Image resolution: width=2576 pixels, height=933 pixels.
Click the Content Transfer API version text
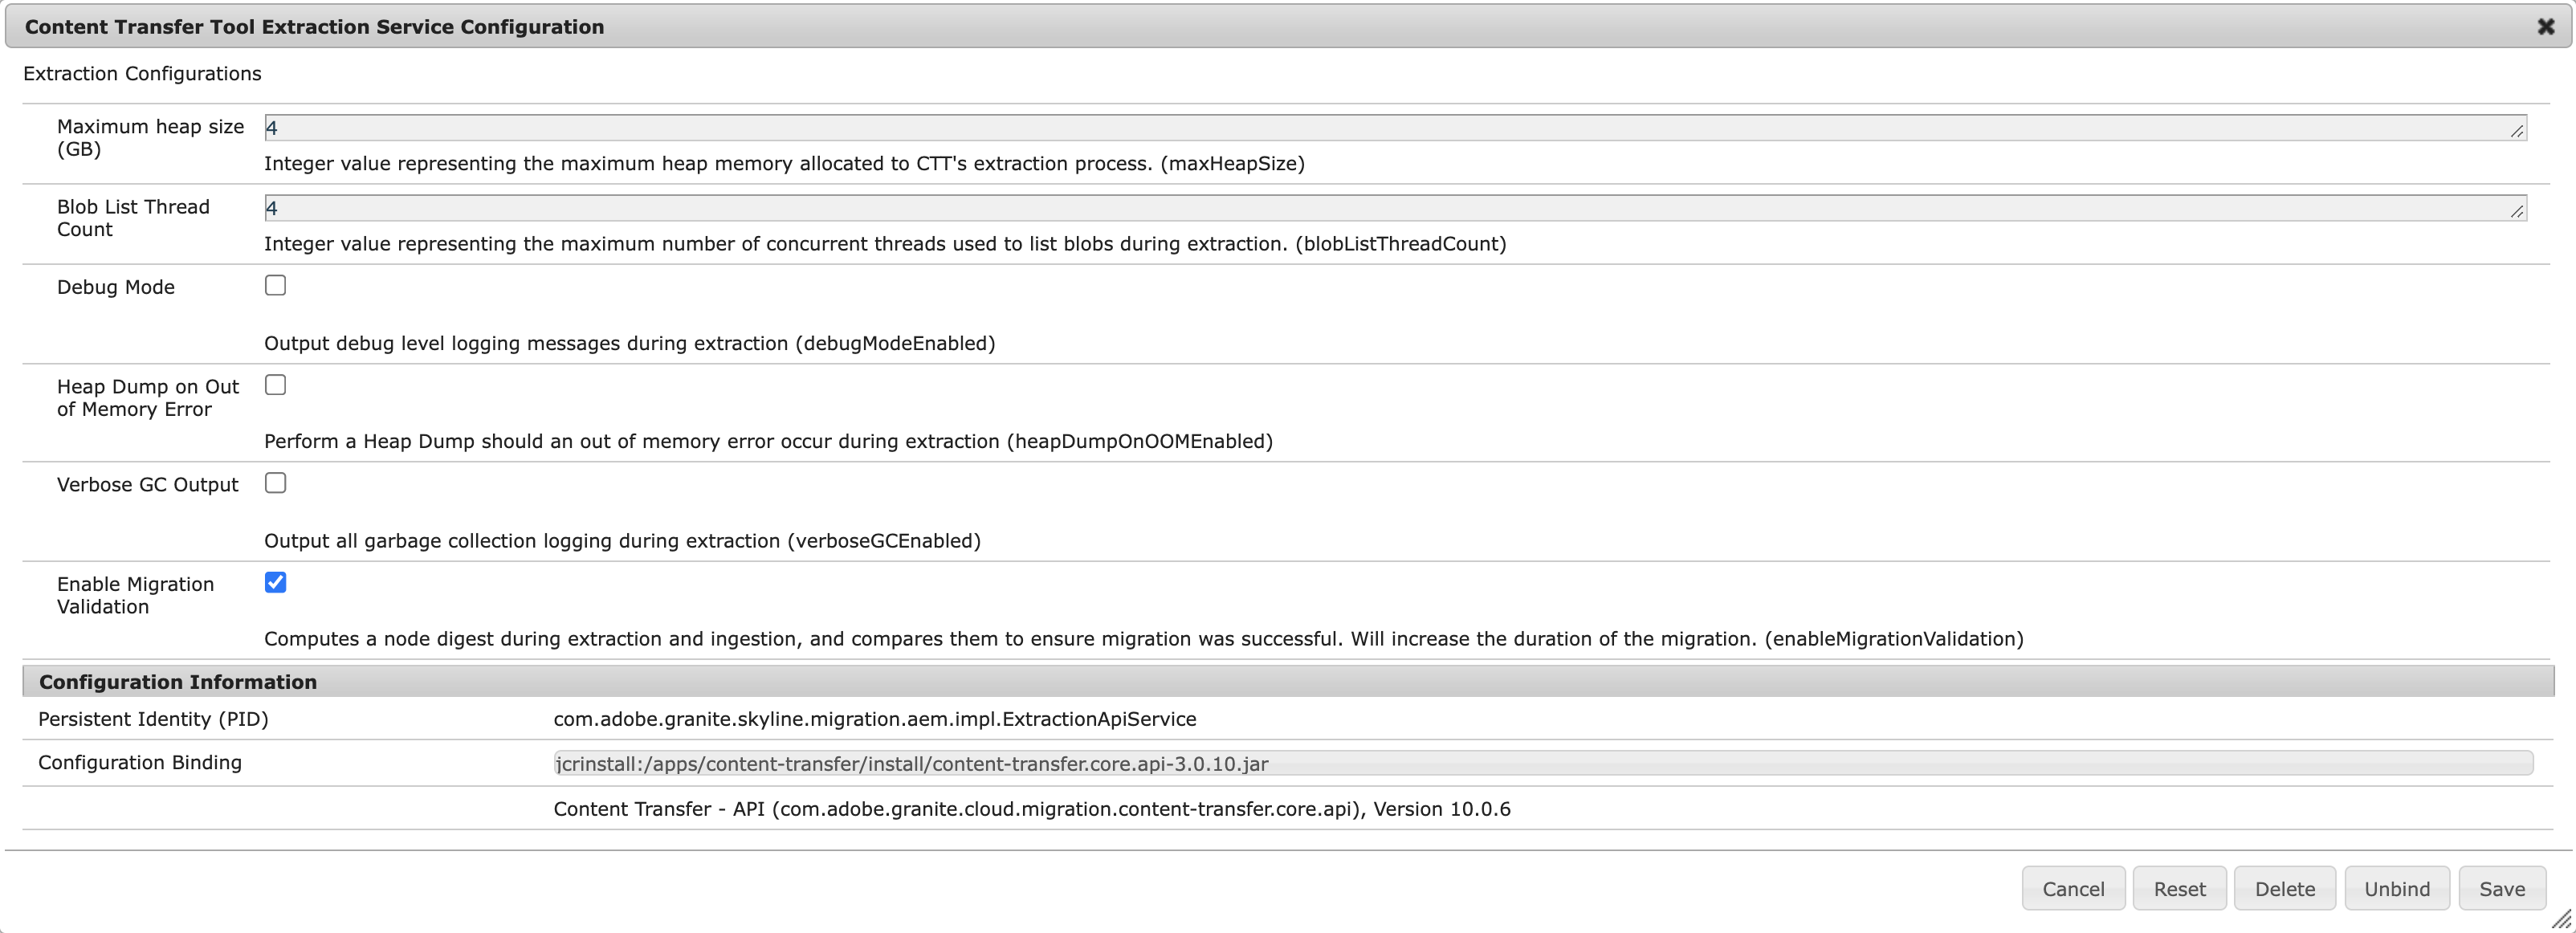click(x=1031, y=809)
